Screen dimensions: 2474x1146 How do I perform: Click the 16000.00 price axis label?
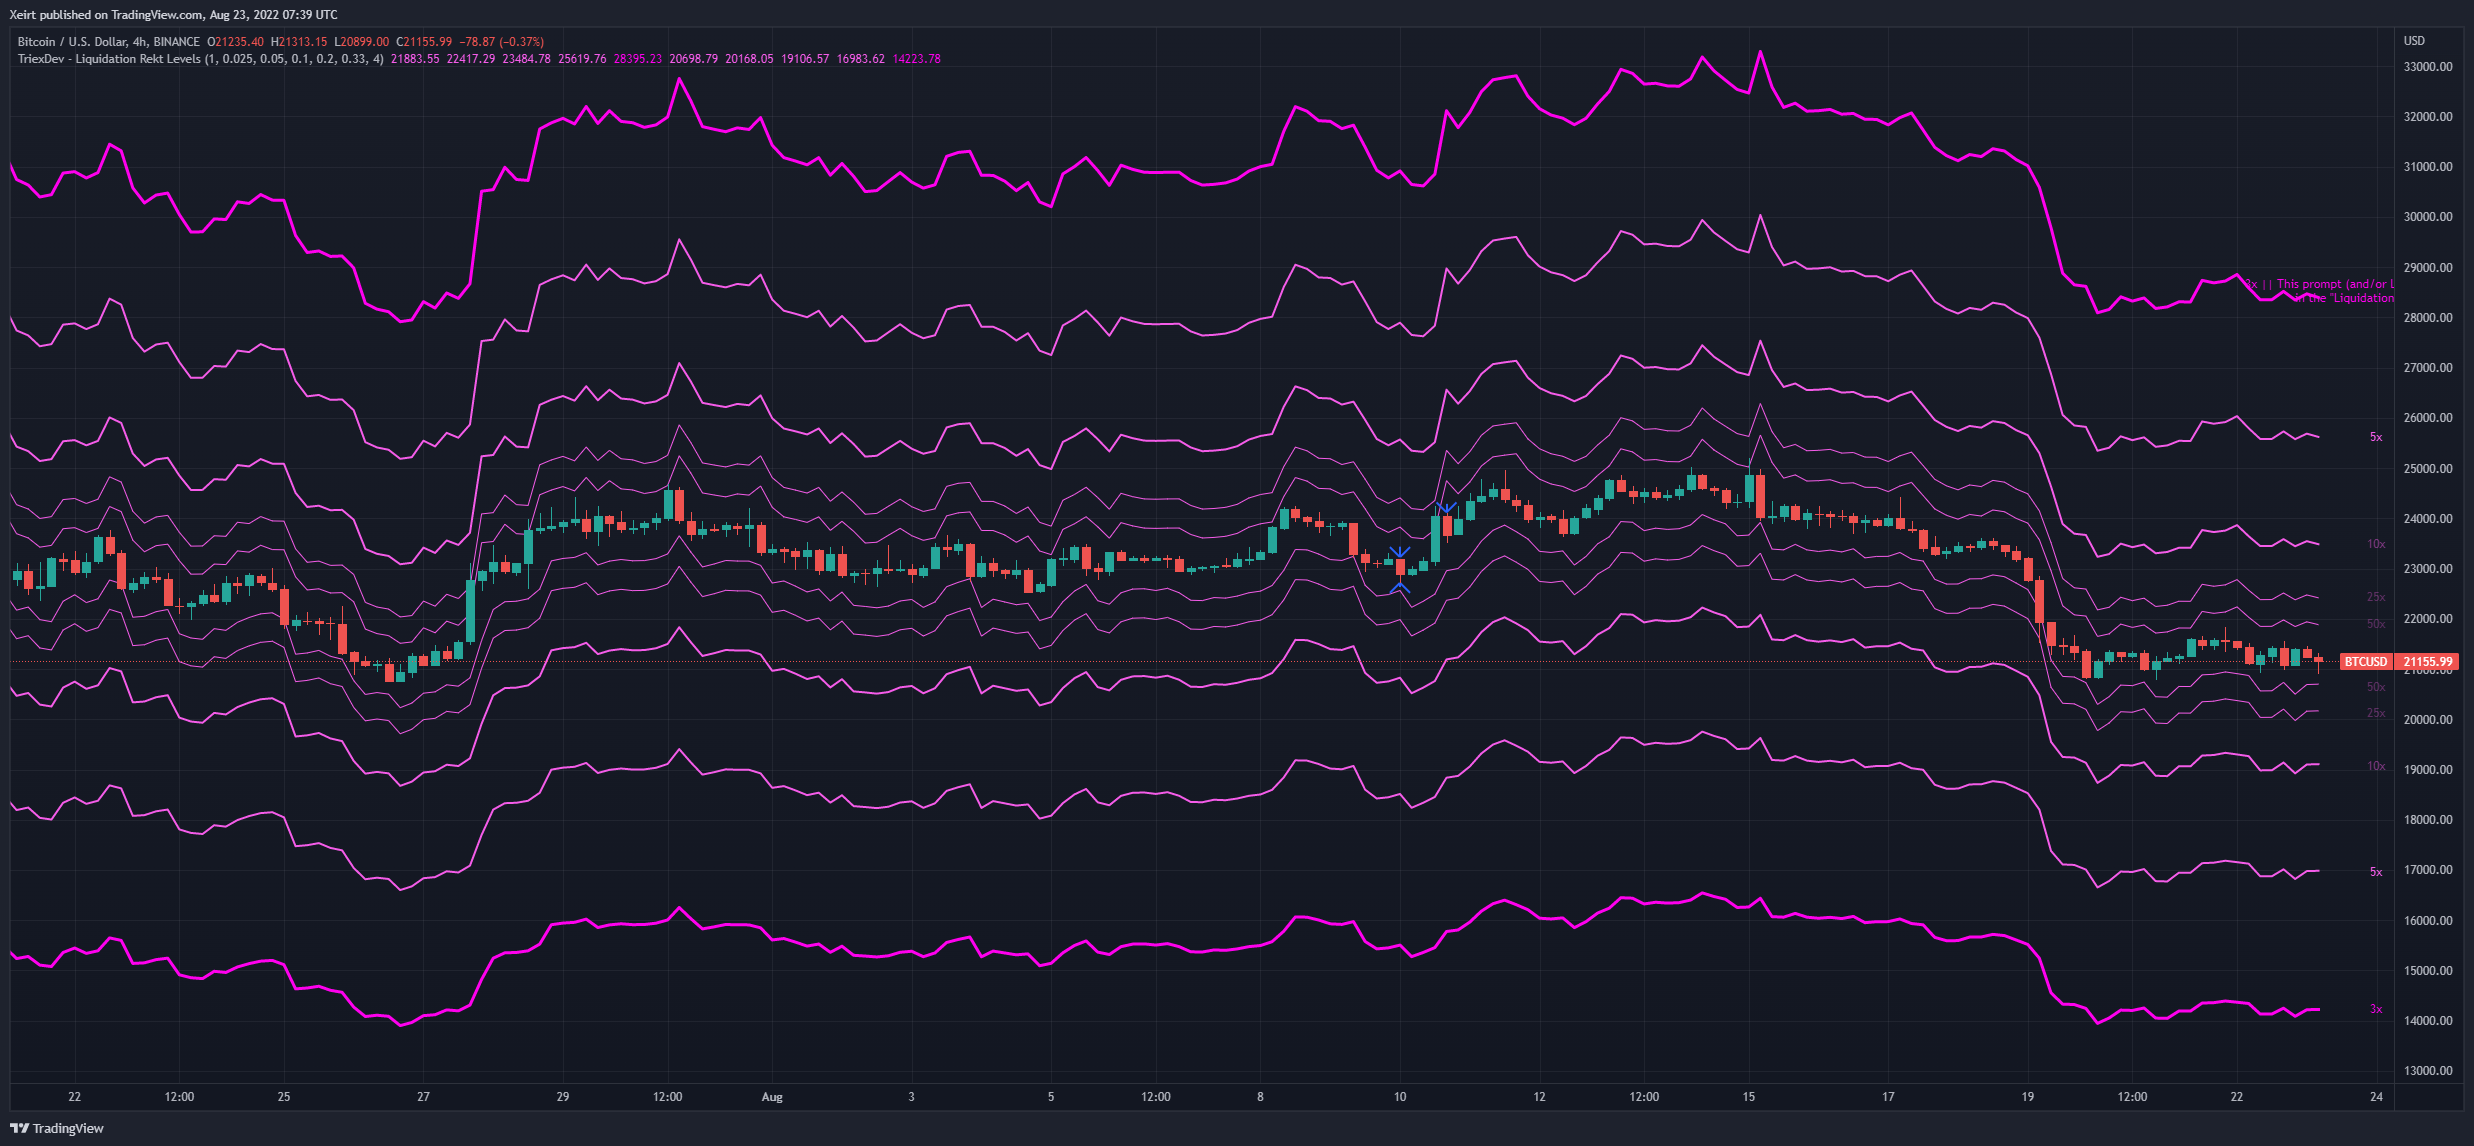tap(2428, 921)
